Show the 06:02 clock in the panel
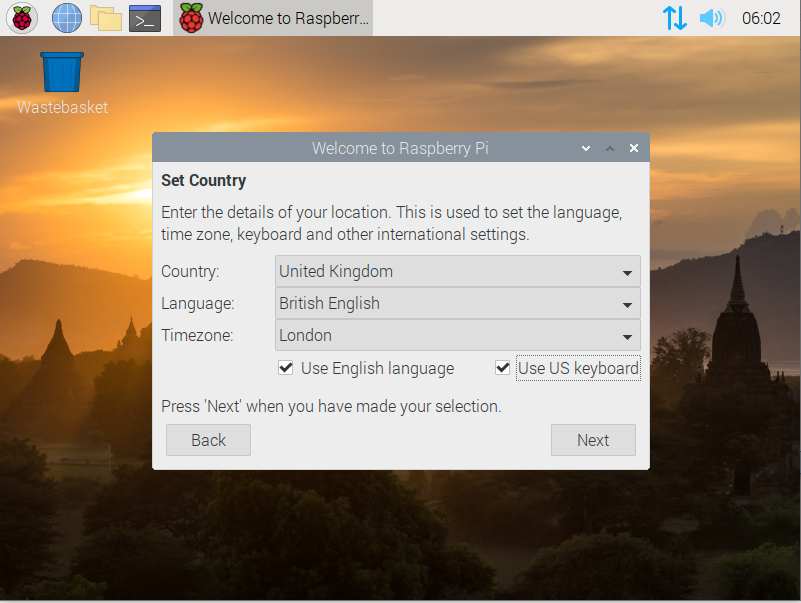 click(761, 18)
